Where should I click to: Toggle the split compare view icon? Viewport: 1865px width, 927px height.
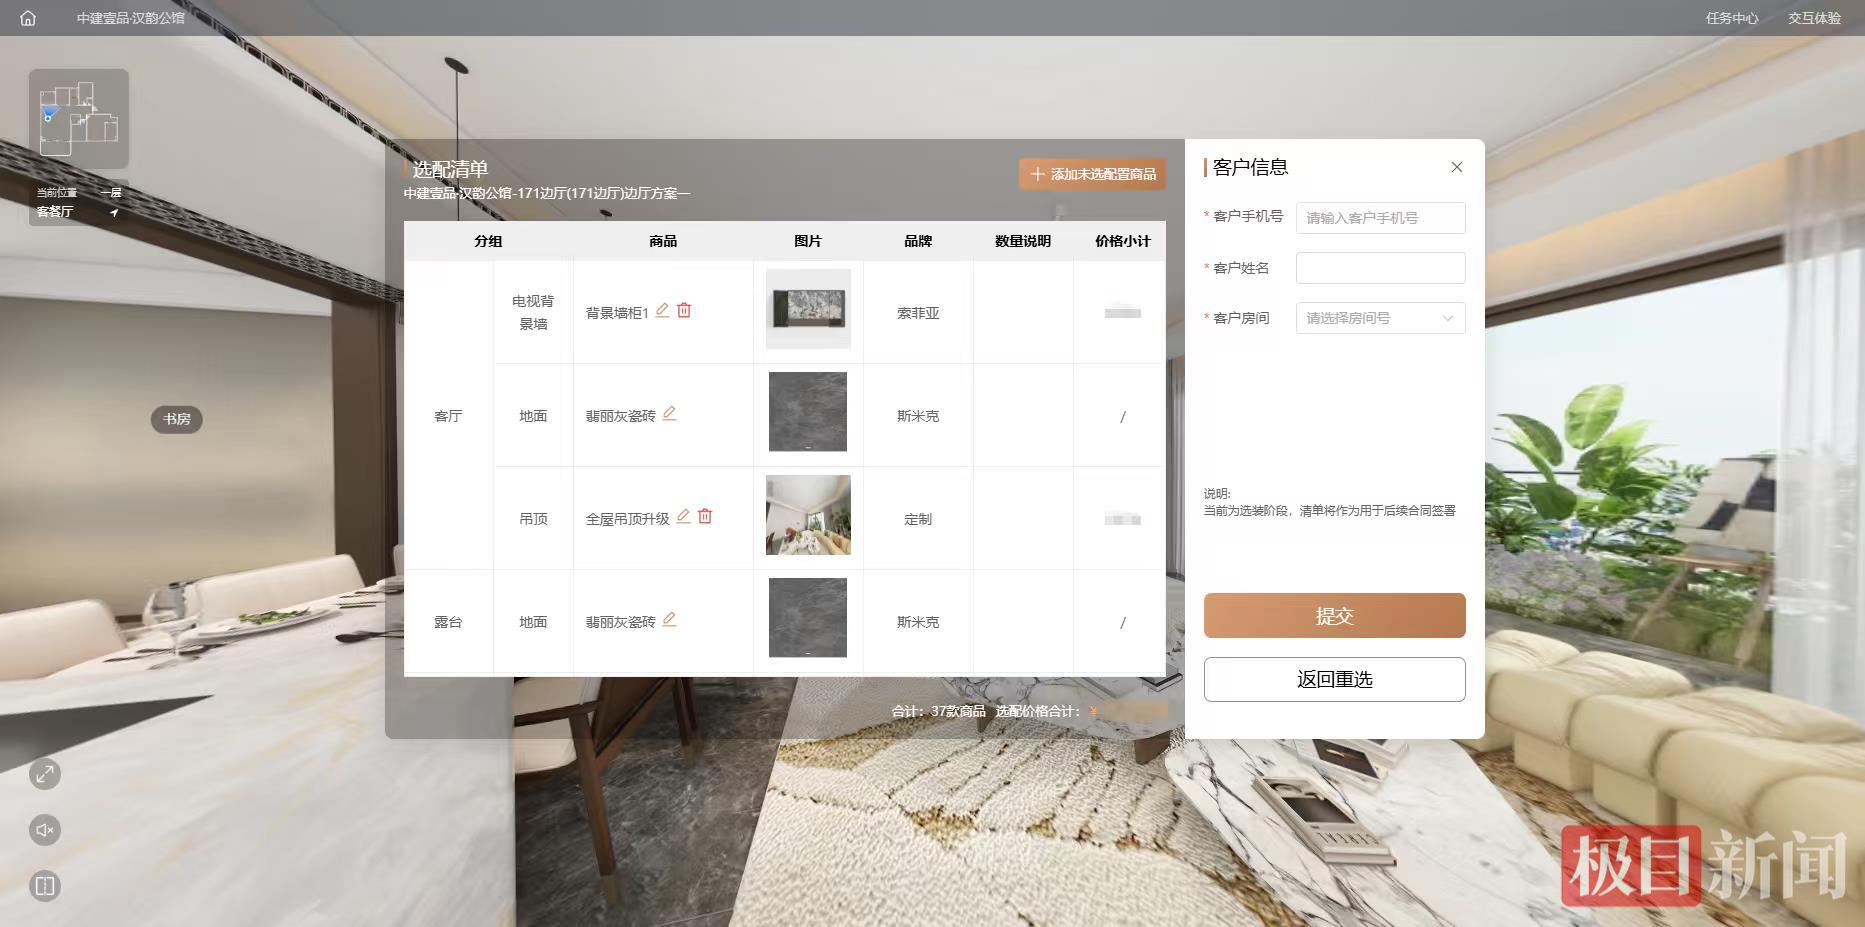(45, 886)
